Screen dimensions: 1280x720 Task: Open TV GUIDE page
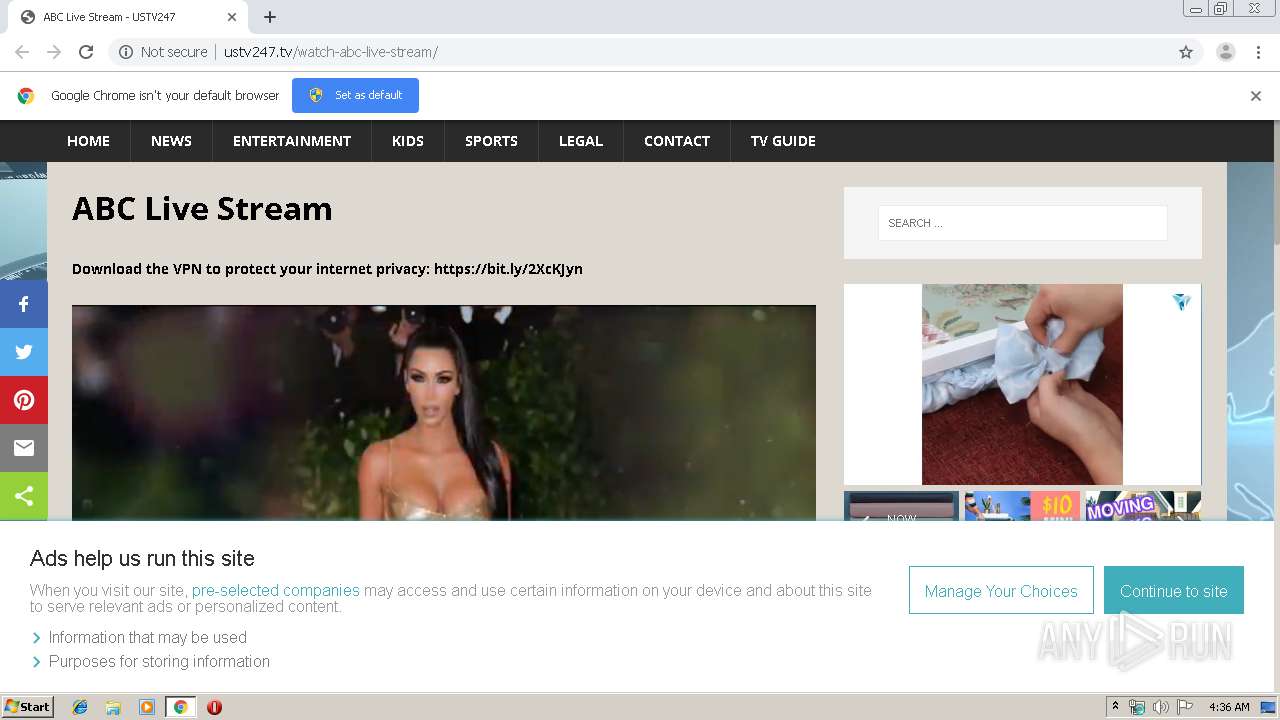[783, 141]
